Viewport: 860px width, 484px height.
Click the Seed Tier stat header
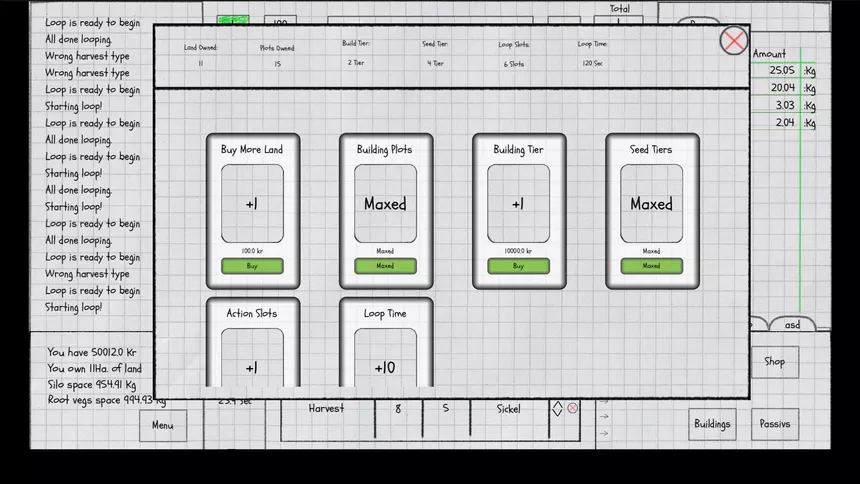pos(435,44)
